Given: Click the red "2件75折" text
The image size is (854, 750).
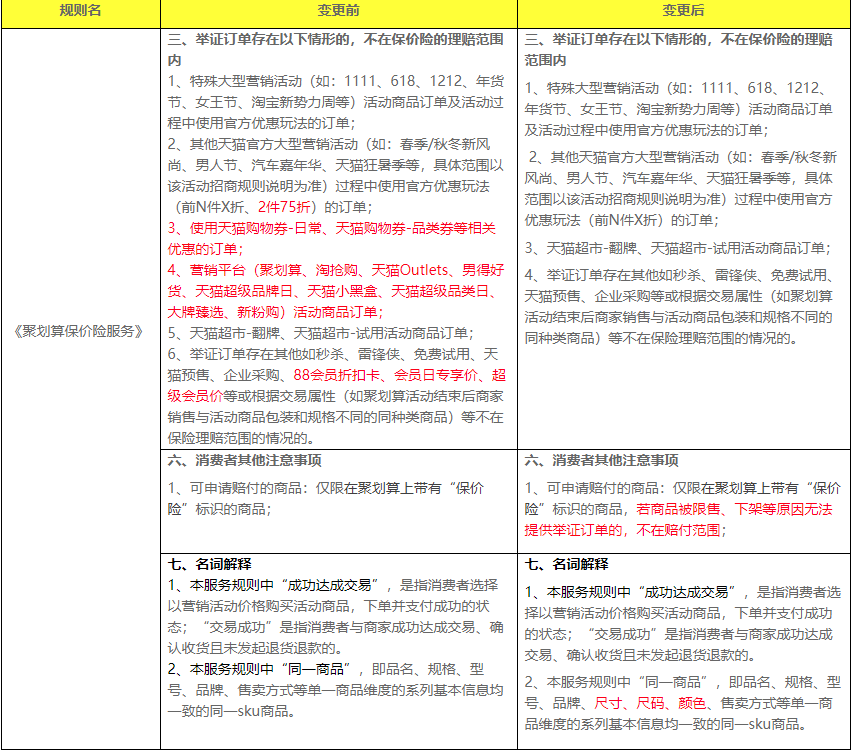Looking at the screenshot, I should tap(284, 208).
